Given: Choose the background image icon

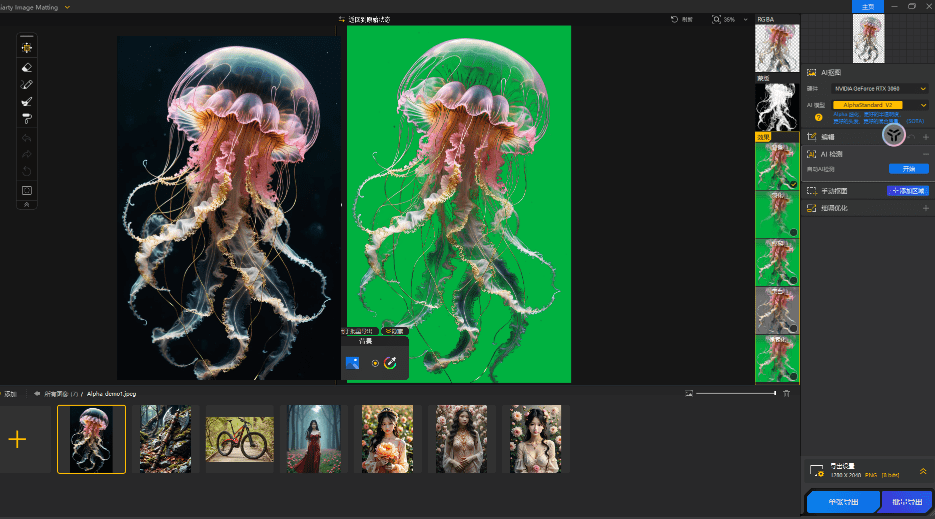Looking at the screenshot, I should coord(353,363).
